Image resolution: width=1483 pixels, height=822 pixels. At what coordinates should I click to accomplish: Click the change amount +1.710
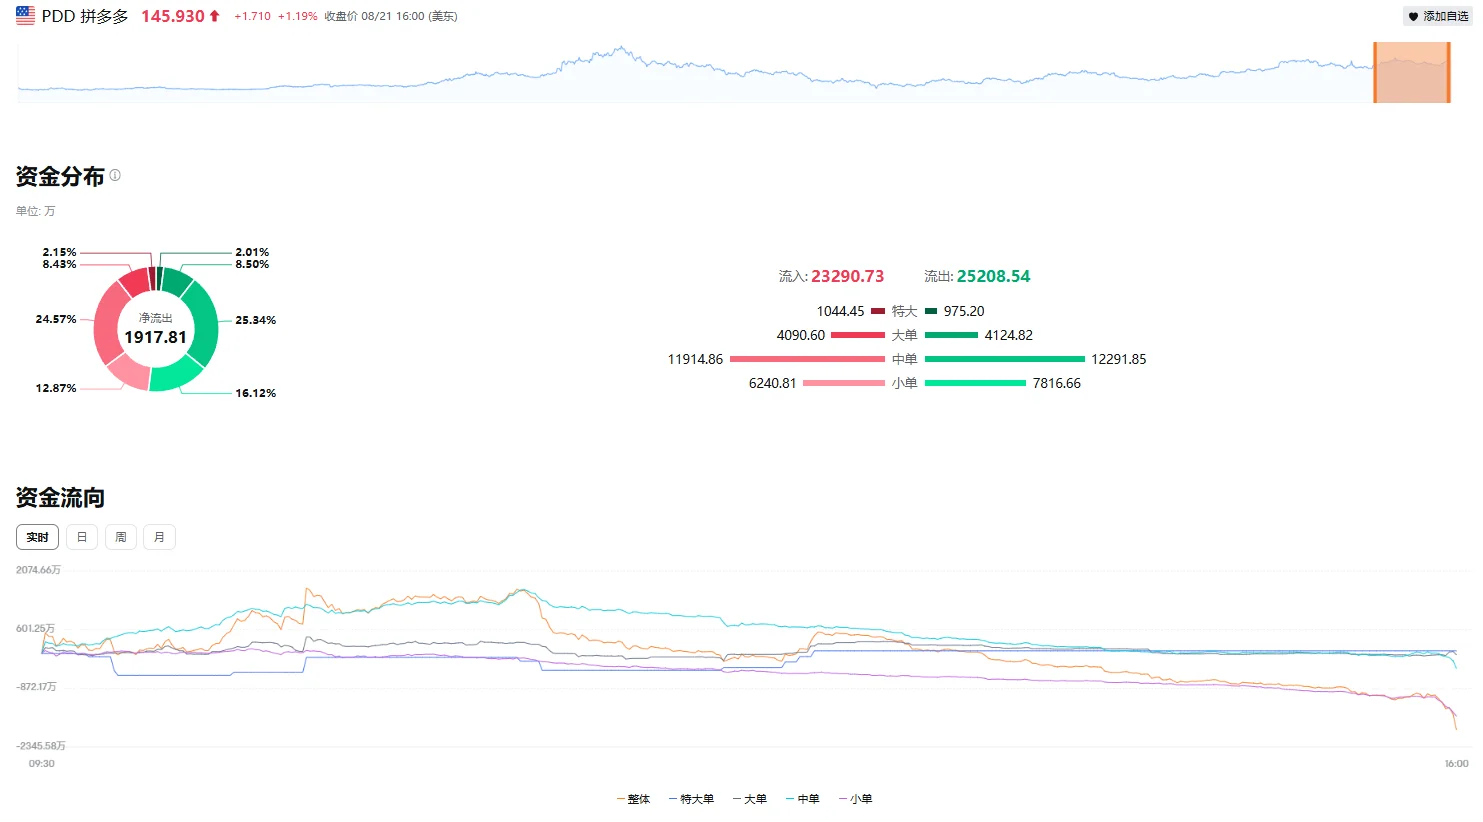pos(252,16)
